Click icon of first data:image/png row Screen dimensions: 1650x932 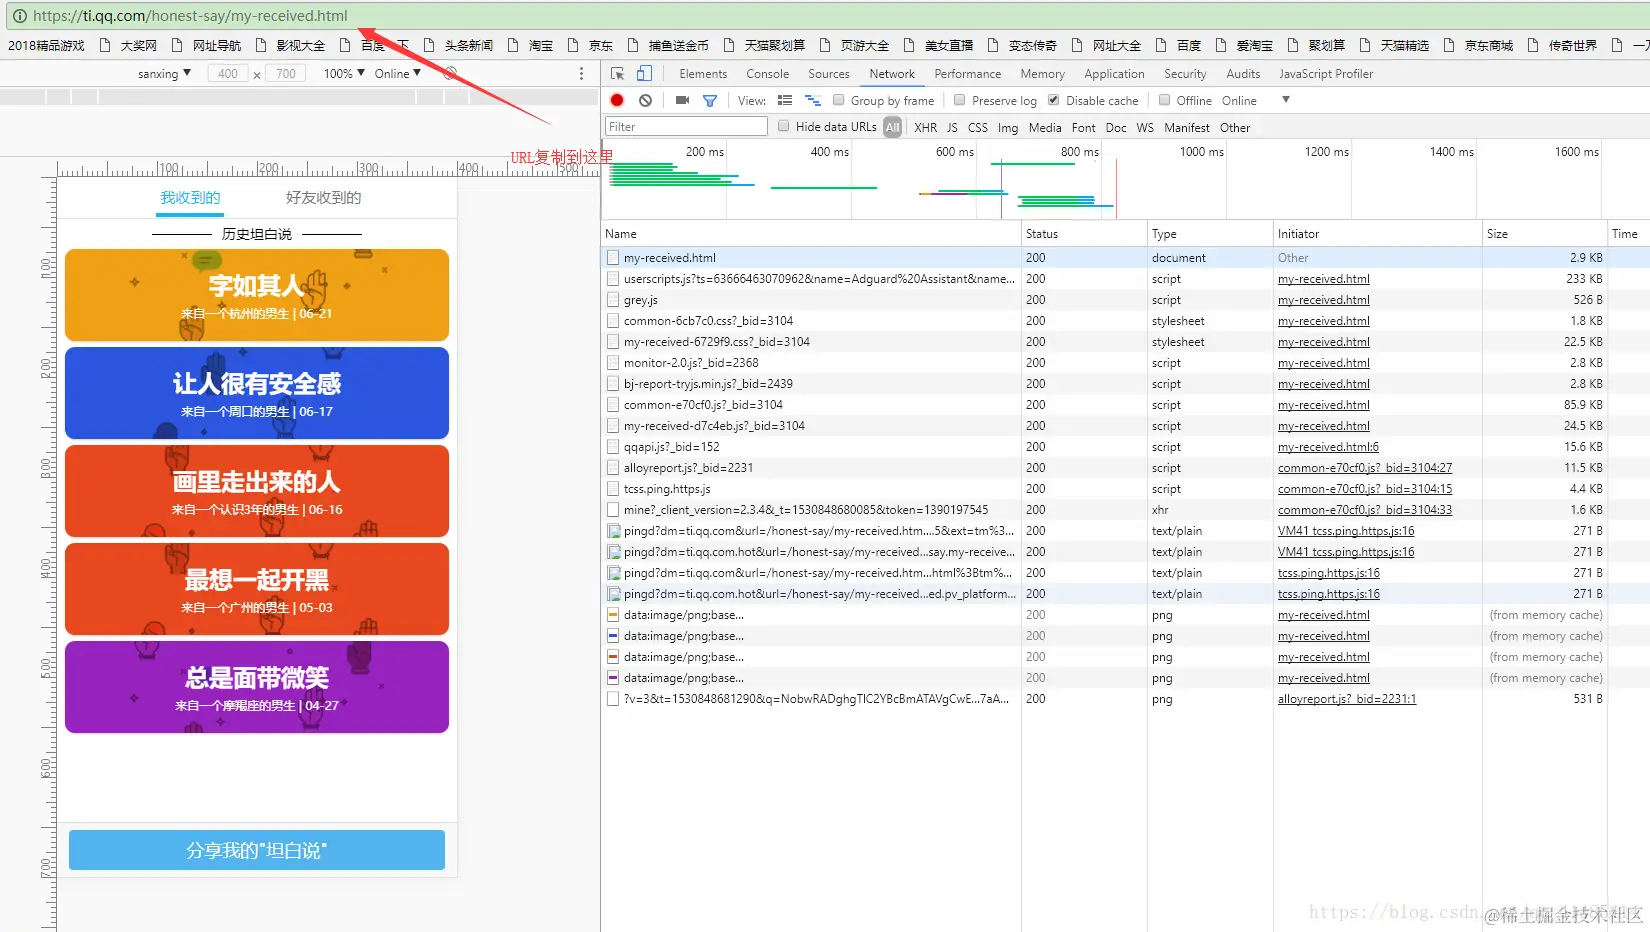click(x=613, y=615)
